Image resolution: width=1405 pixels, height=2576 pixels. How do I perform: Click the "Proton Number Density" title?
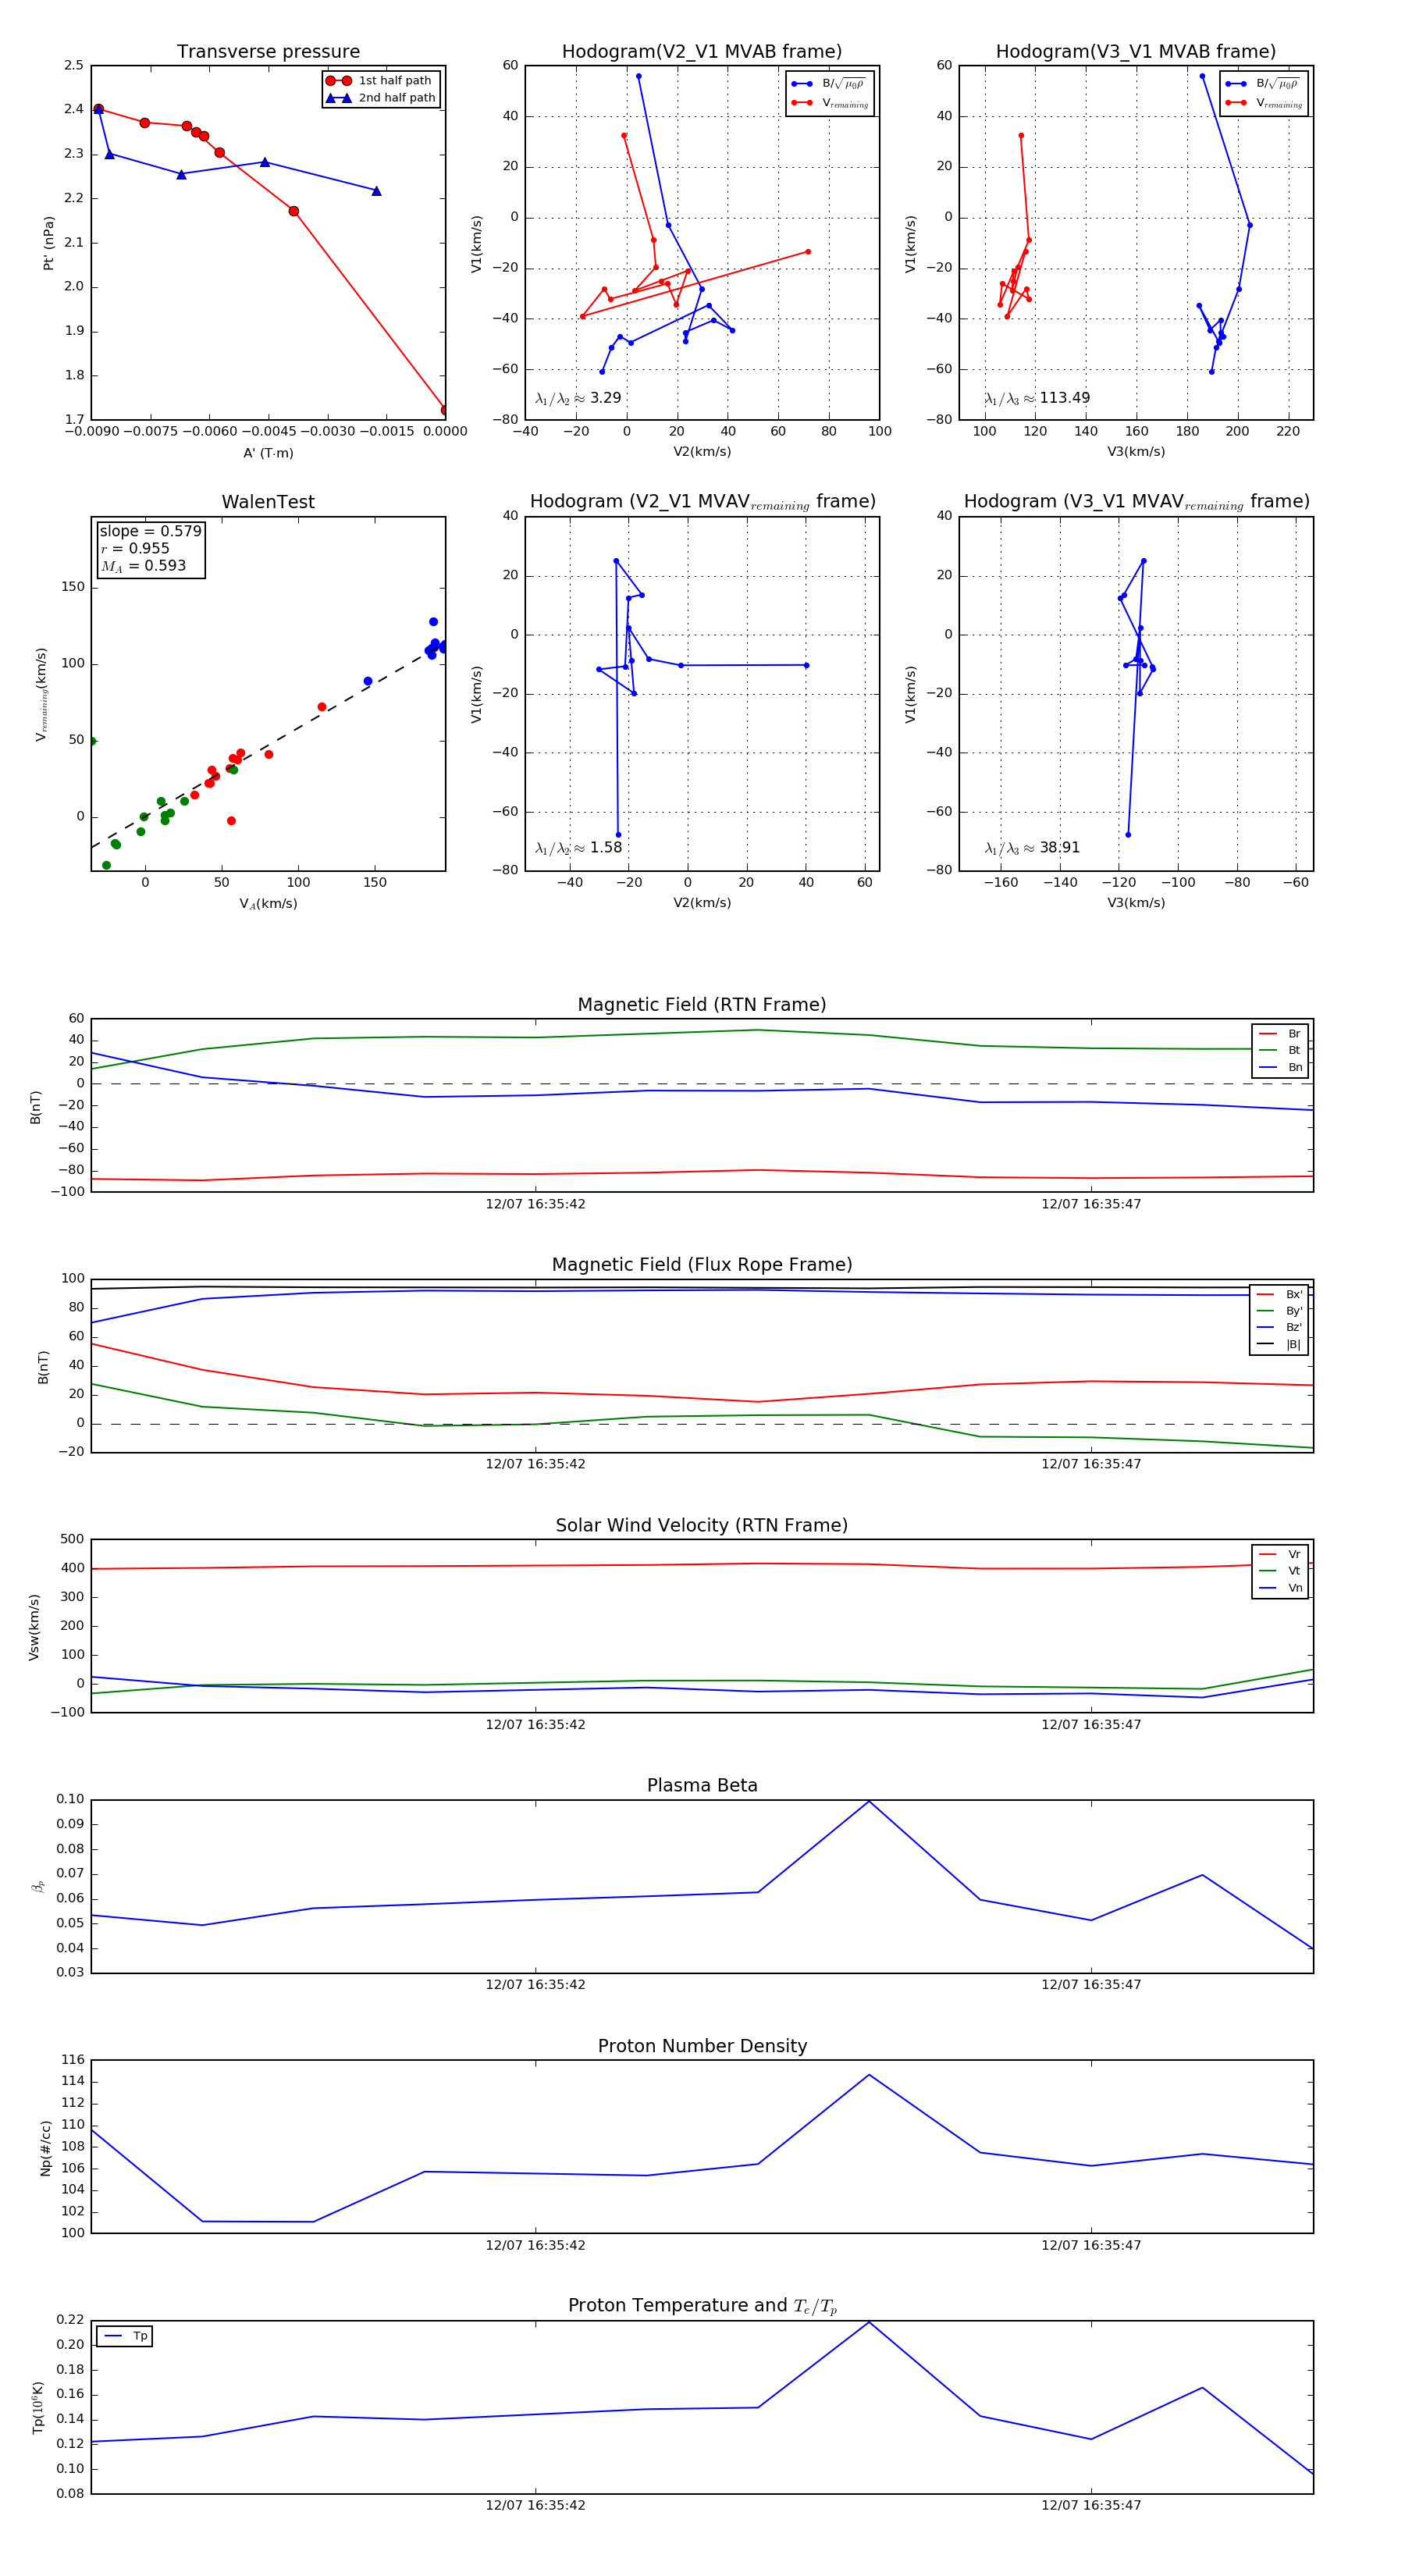702,2046
